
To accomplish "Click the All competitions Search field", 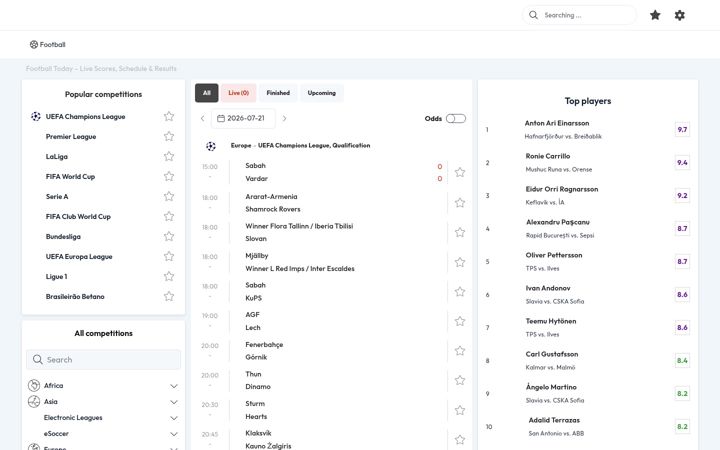I will click(103, 360).
